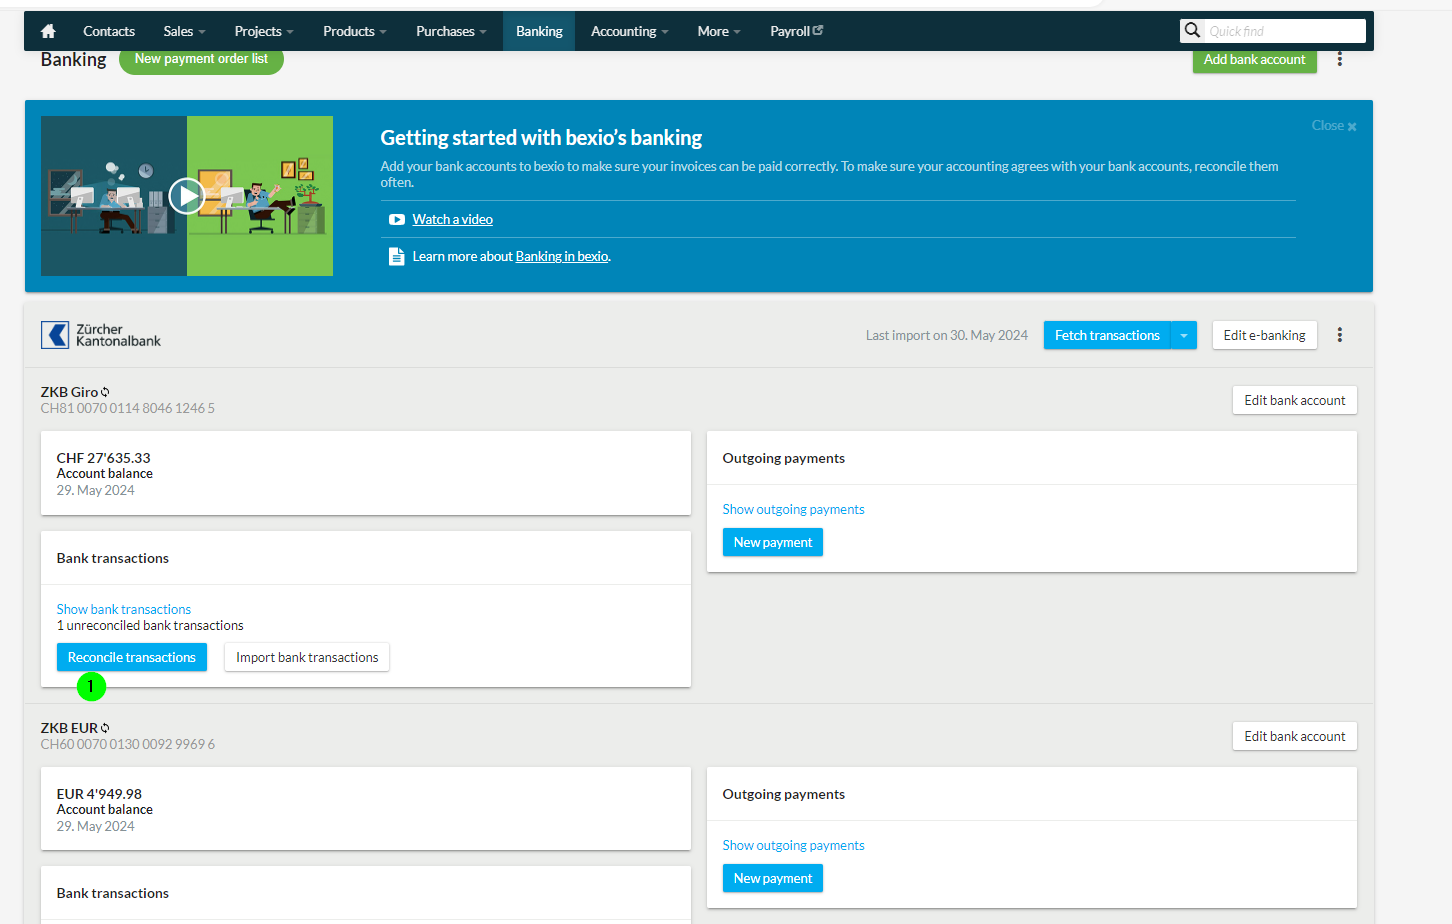Click Reconcile transactions button
The width and height of the screenshot is (1452, 924).
[x=131, y=657]
